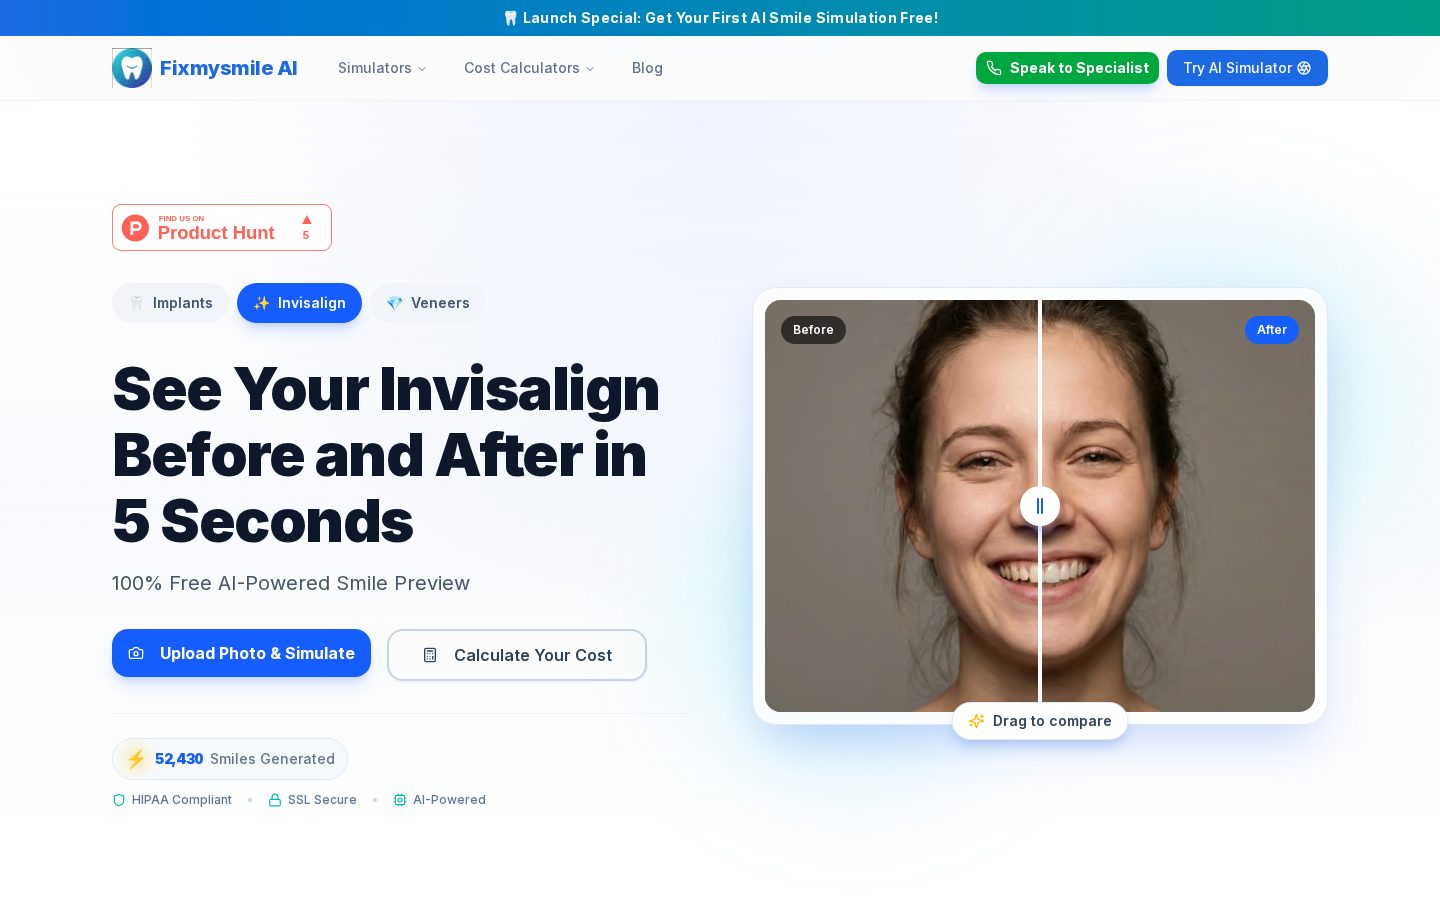Click the Upload Photo & Simulate button
Image resolution: width=1440 pixels, height=900 pixels.
(x=241, y=653)
